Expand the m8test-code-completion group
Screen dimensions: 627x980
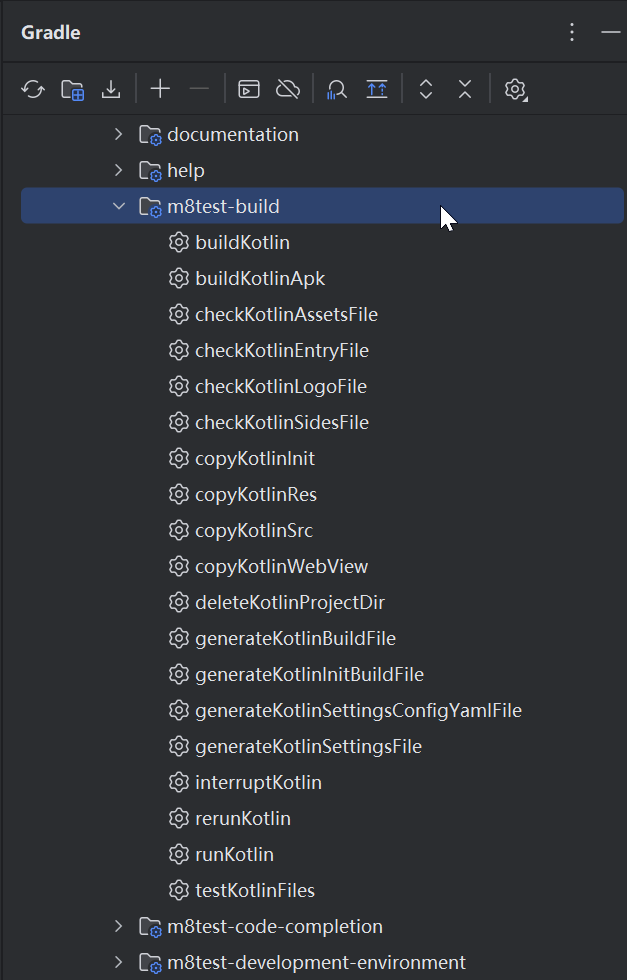coord(118,926)
